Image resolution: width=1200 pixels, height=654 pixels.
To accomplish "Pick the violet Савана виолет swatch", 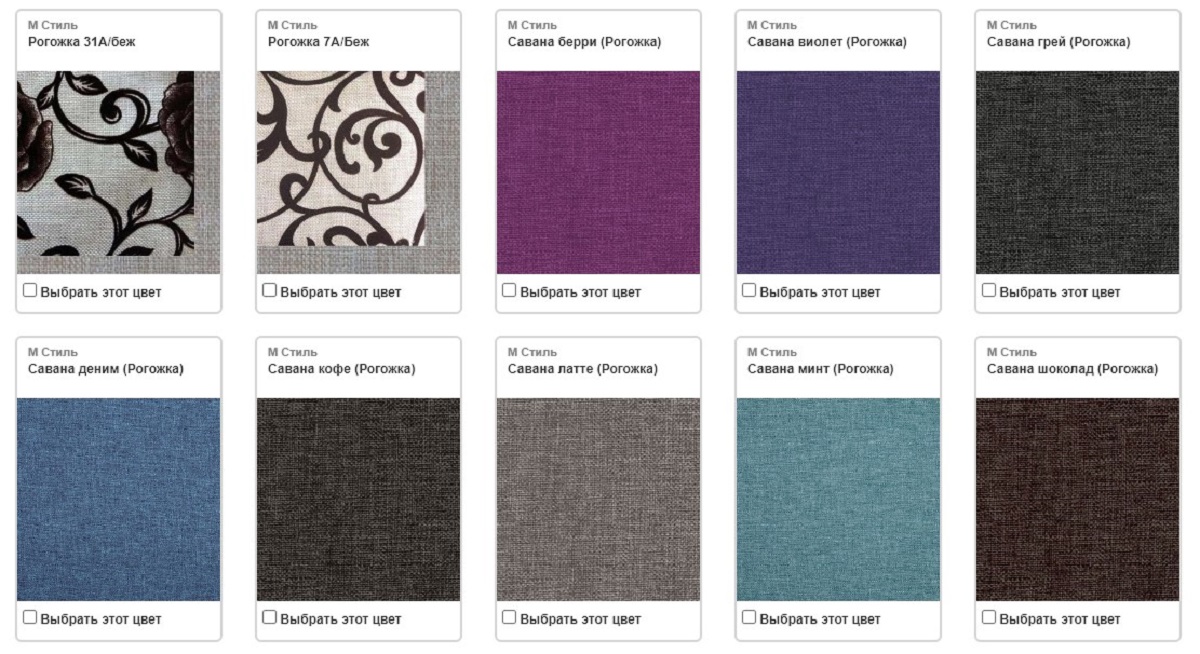I will (838, 172).
